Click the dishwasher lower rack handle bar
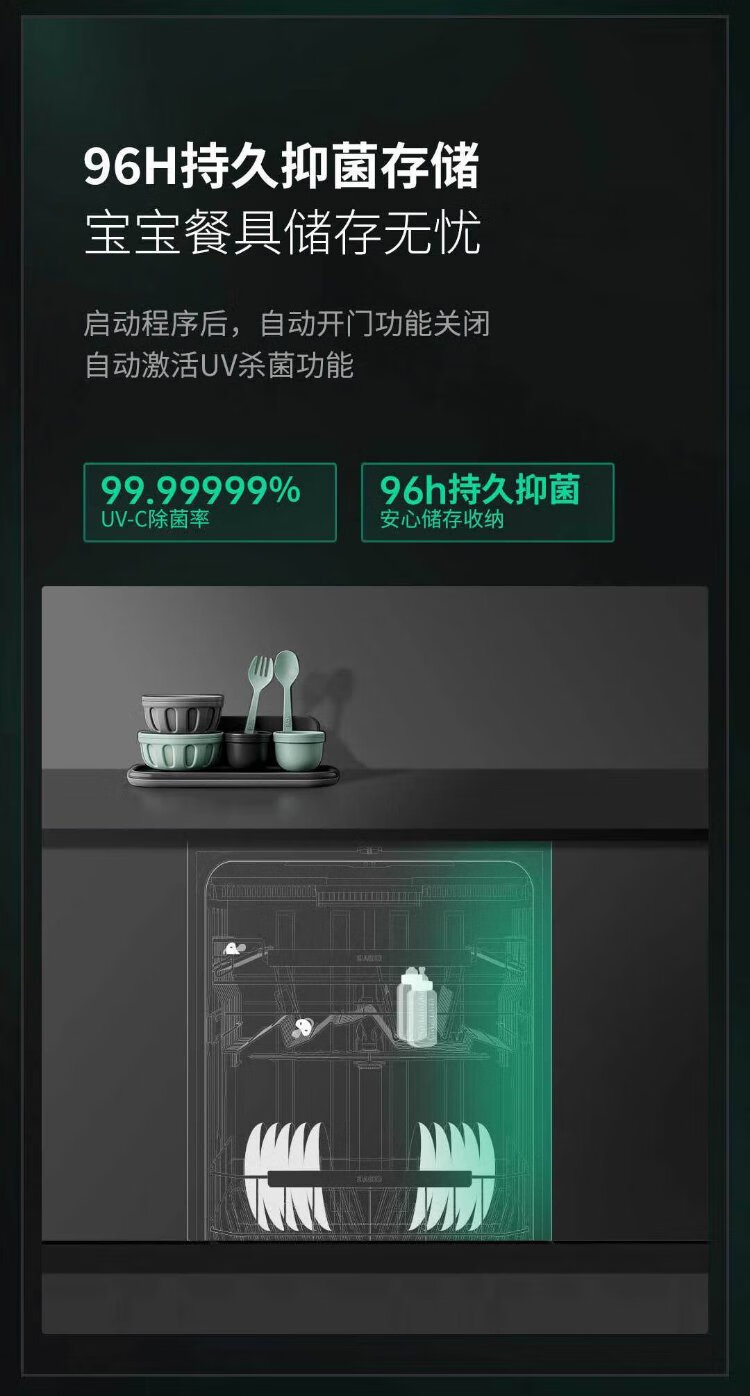The image size is (750, 1396). point(369,1179)
